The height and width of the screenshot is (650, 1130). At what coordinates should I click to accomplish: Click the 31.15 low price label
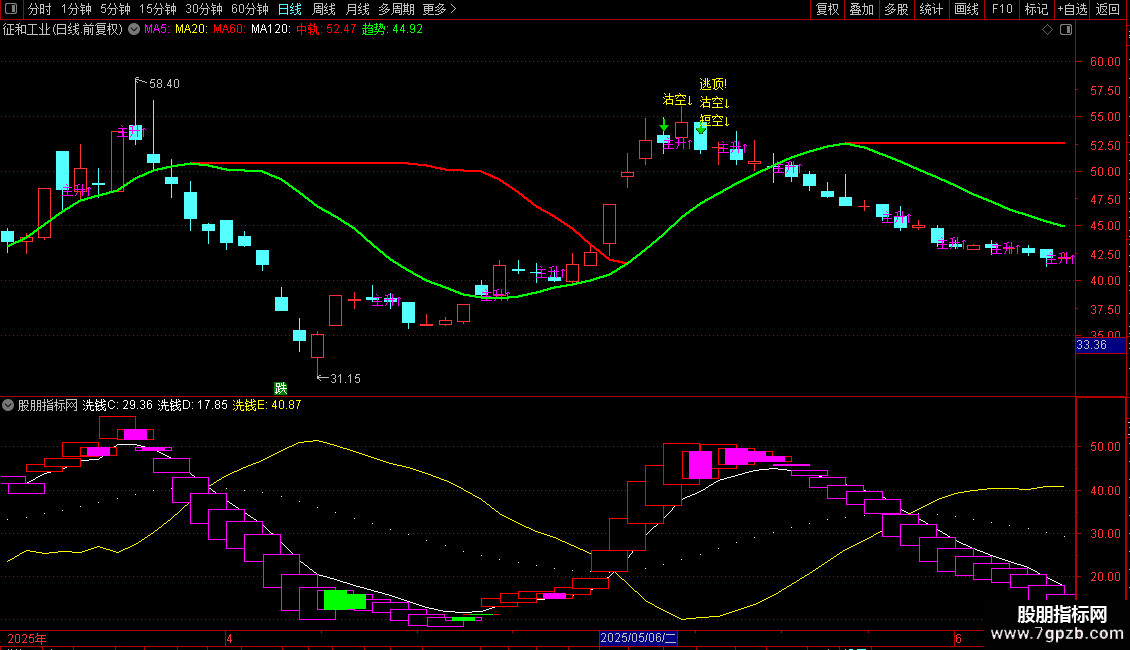(x=345, y=378)
